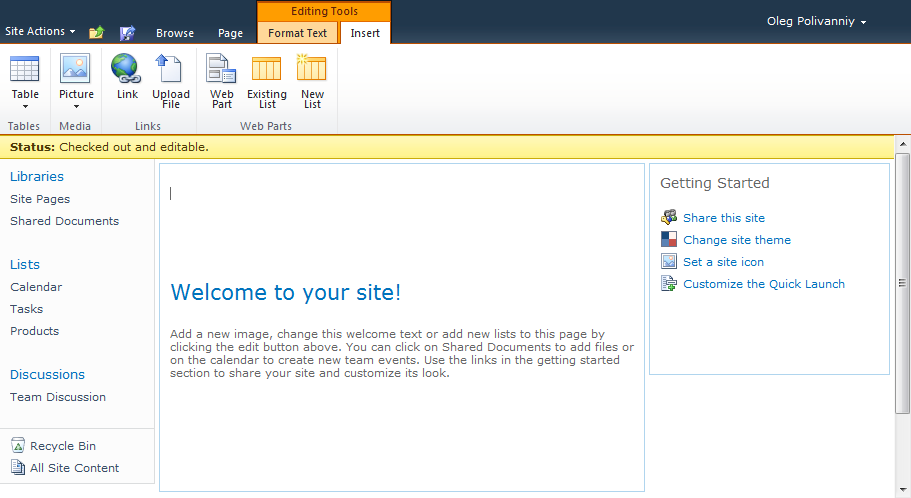Screen dimensions: 911x498
Task: Click the Navigate Up folder icon
Action: click(x=96, y=33)
